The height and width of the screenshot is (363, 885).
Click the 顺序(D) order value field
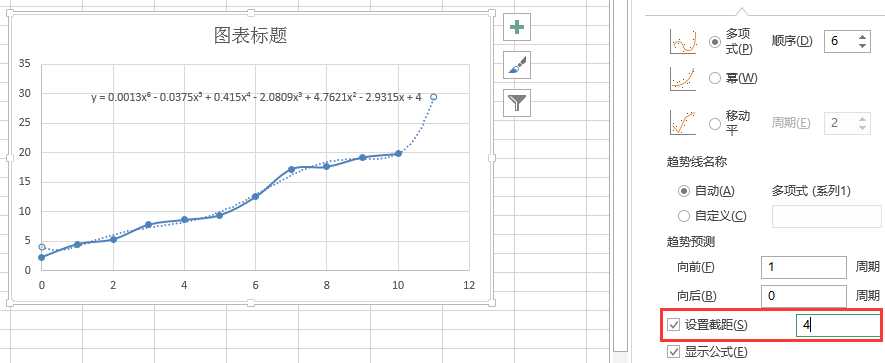point(840,41)
